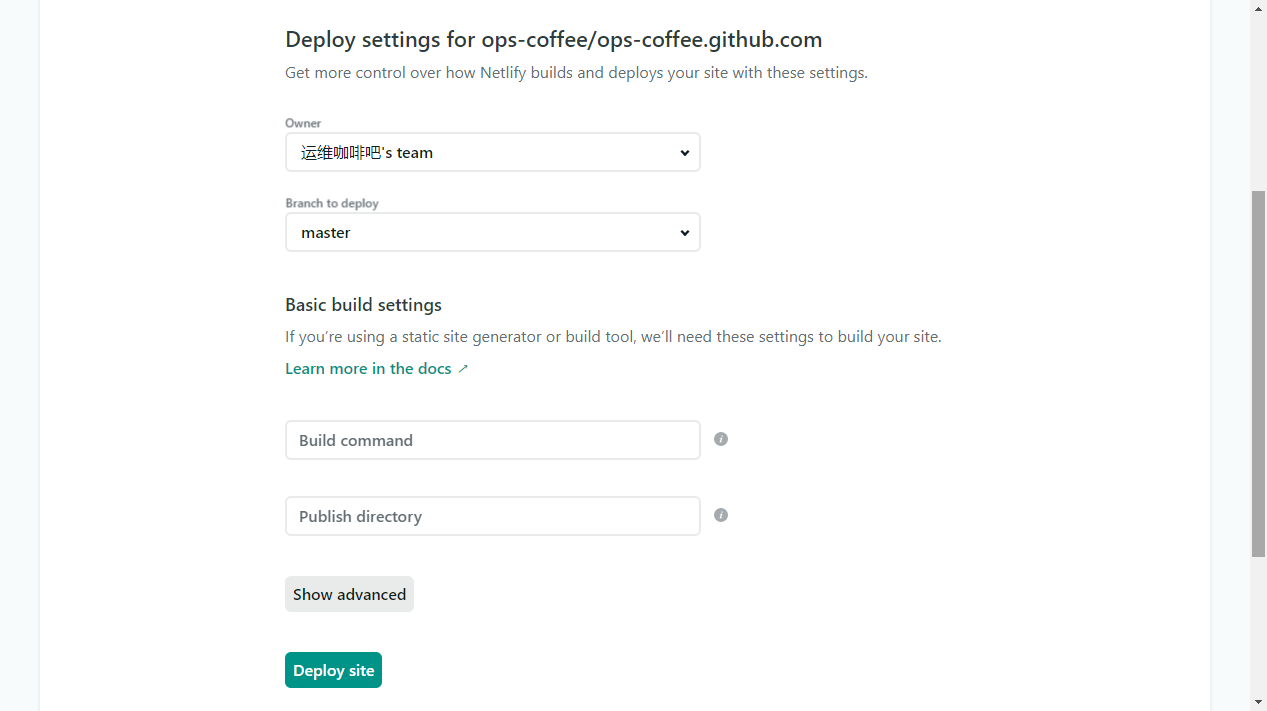Expand the Show advanced settings section
The height and width of the screenshot is (711, 1267).
[349, 594]
